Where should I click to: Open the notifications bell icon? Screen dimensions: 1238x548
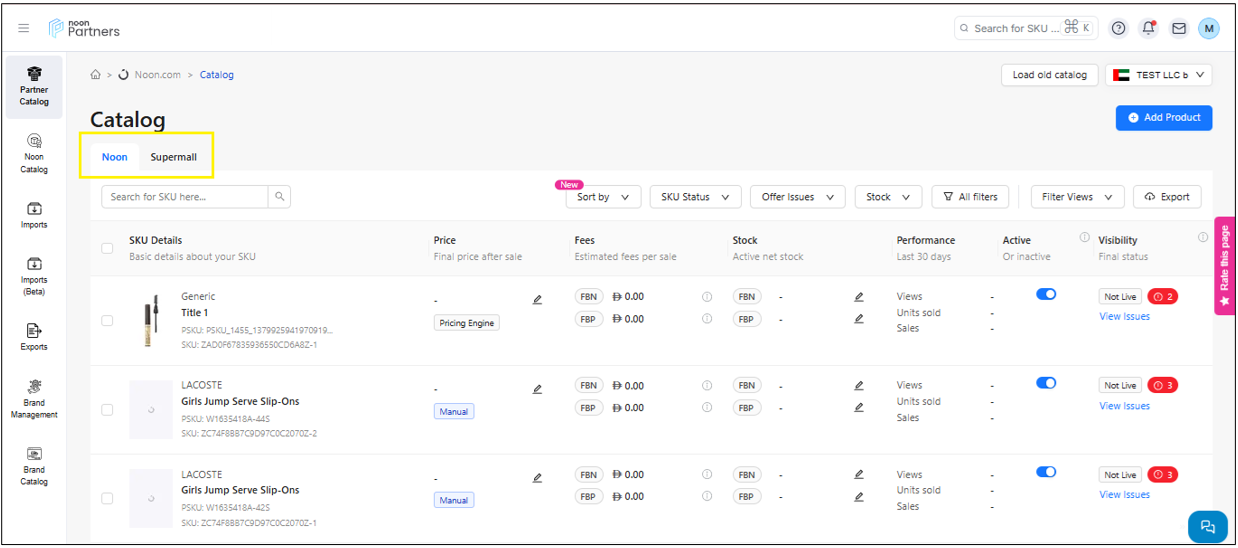click(1148, 28)
